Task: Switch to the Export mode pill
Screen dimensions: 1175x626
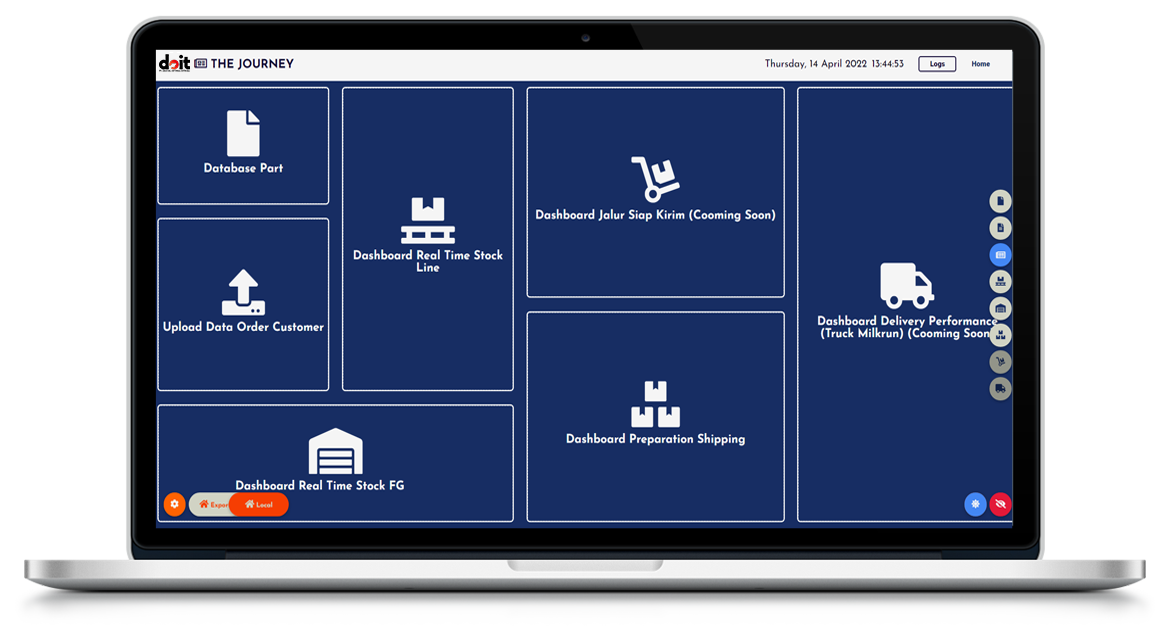Action: tap(212, 505)
